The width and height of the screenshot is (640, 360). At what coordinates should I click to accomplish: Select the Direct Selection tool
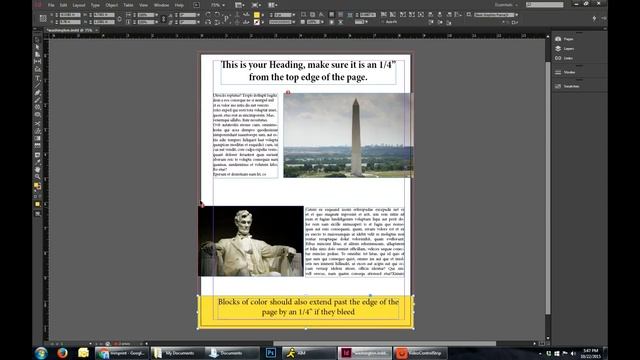(38, 47)
